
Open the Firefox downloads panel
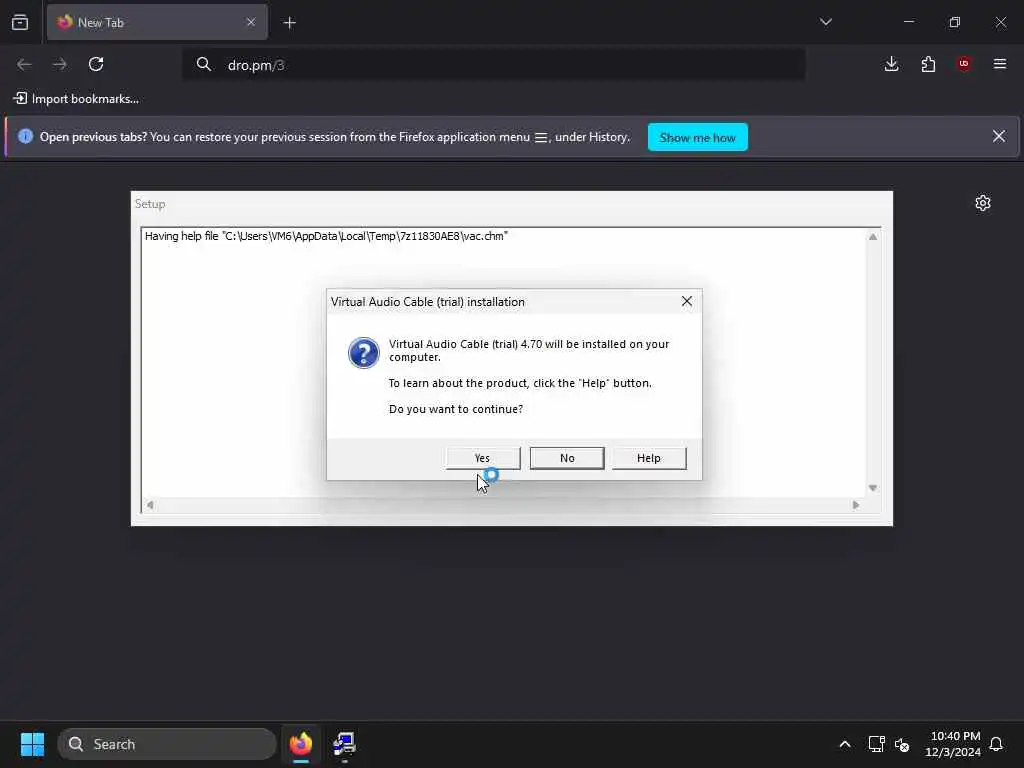[891, 64]
